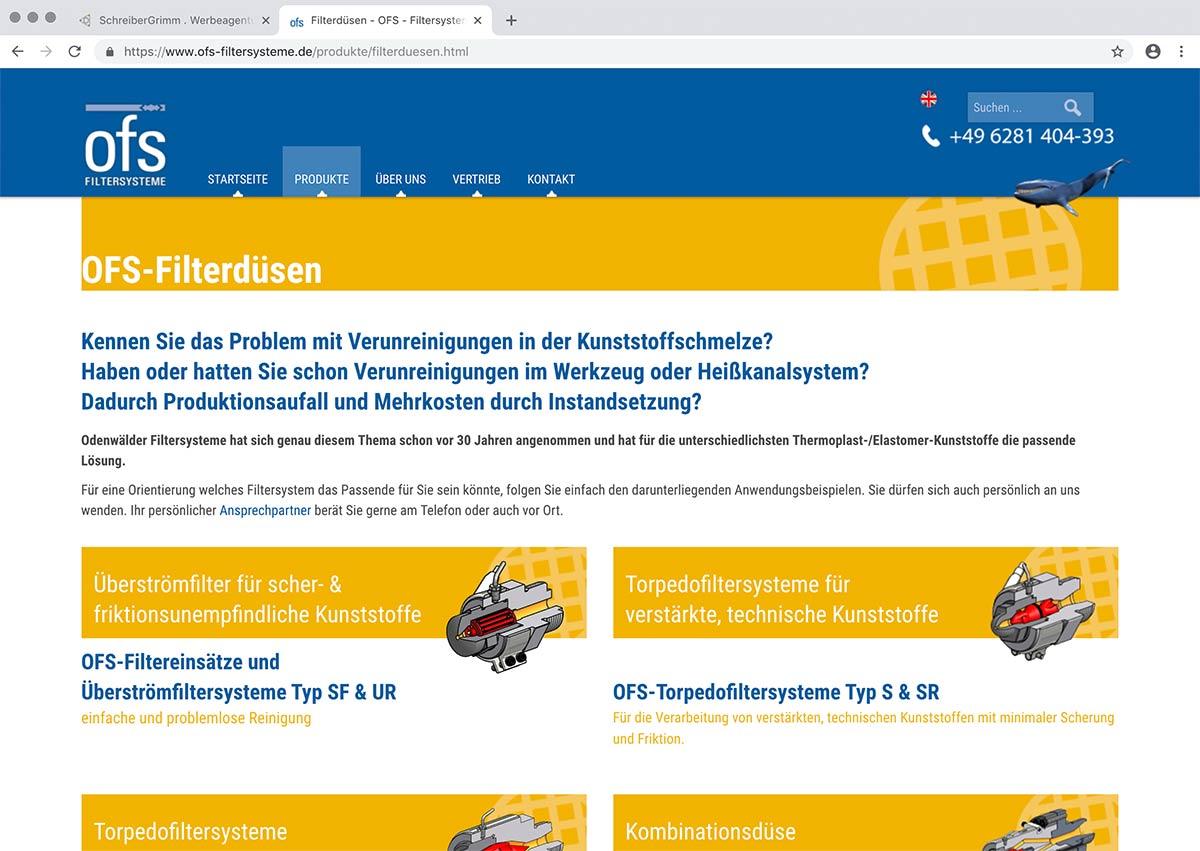1200x851 pixels.
Task: Open OFS-Torpedofiltersysteme Typ S & SR link
Action: click(775, 692)
